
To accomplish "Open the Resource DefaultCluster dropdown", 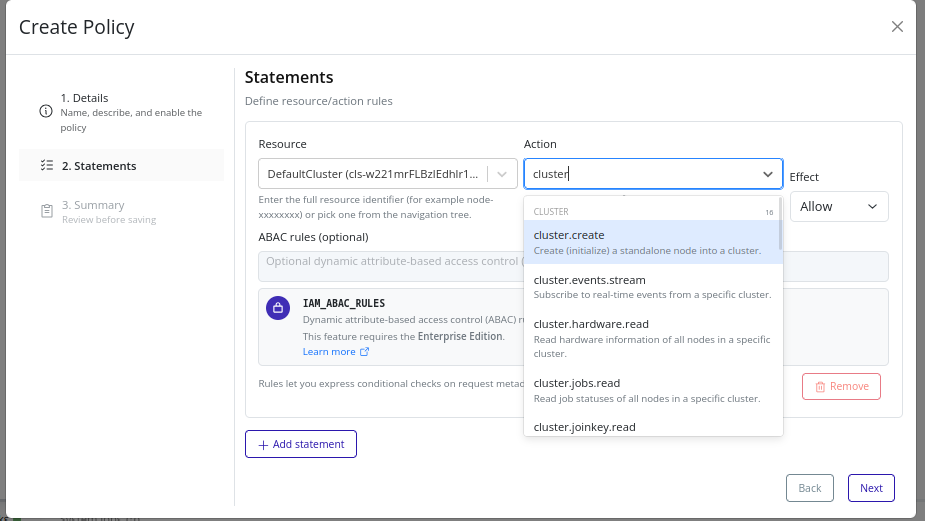I will click(388, 174).
